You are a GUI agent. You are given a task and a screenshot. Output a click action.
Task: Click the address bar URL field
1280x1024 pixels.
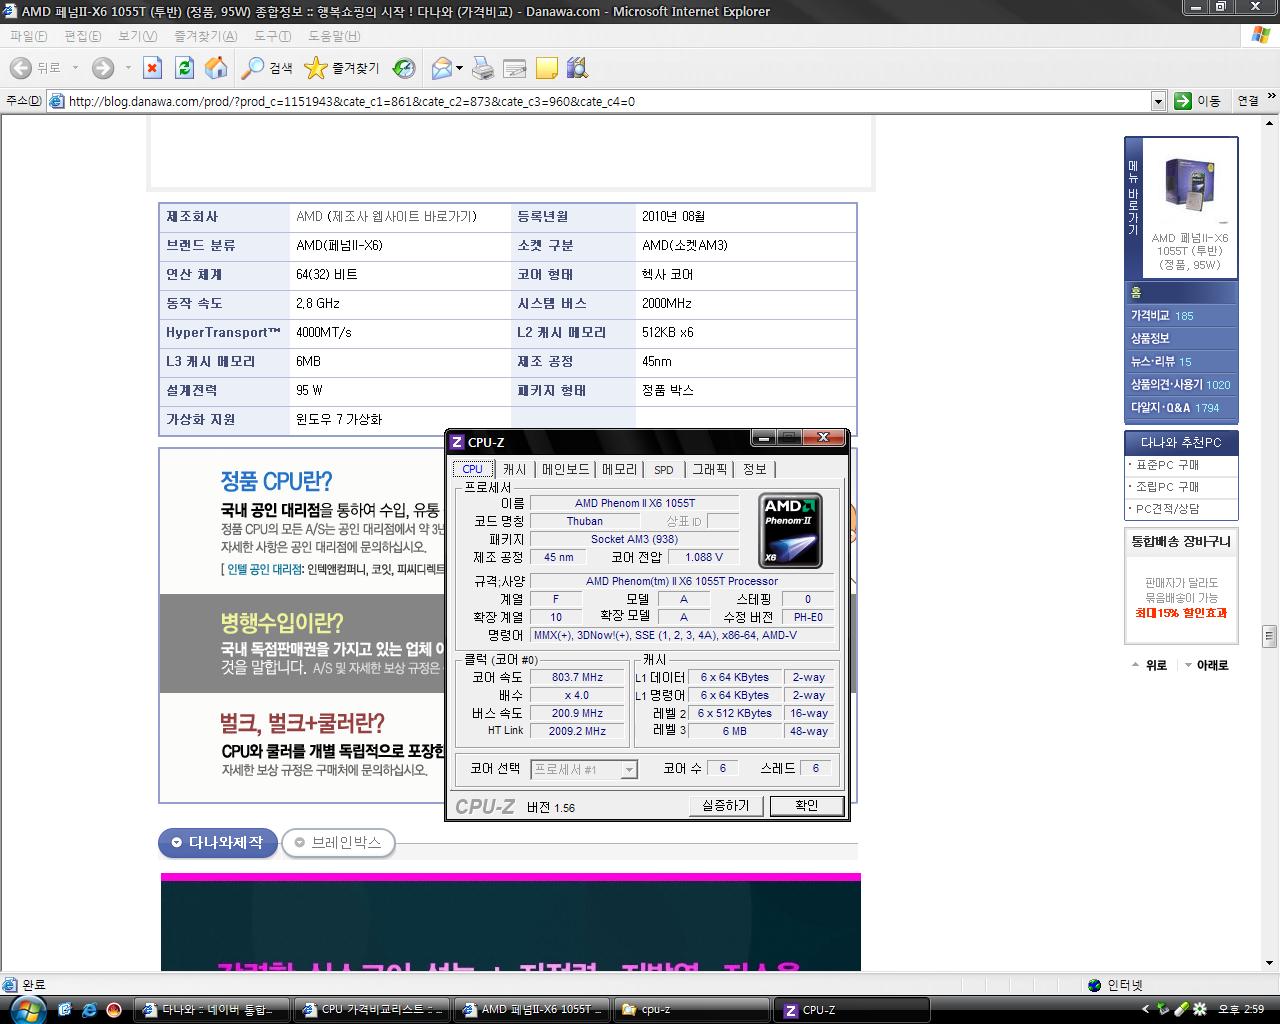[606, 101]
